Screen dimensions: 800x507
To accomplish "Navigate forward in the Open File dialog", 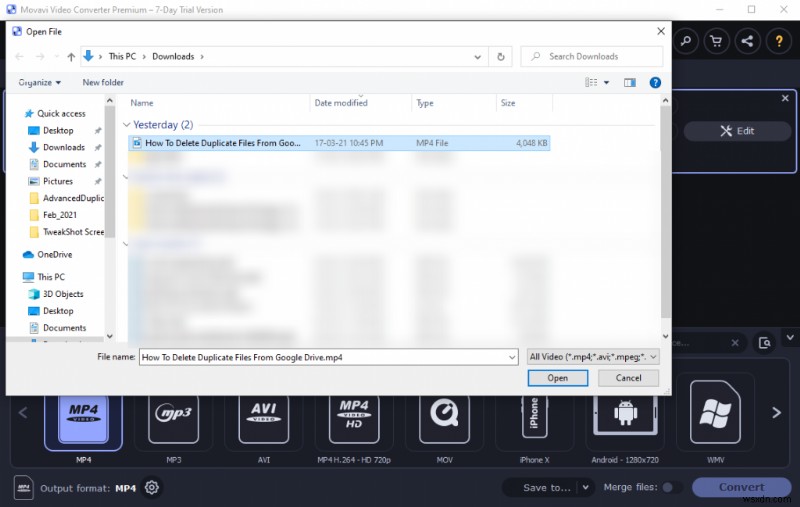I will 40,57.
